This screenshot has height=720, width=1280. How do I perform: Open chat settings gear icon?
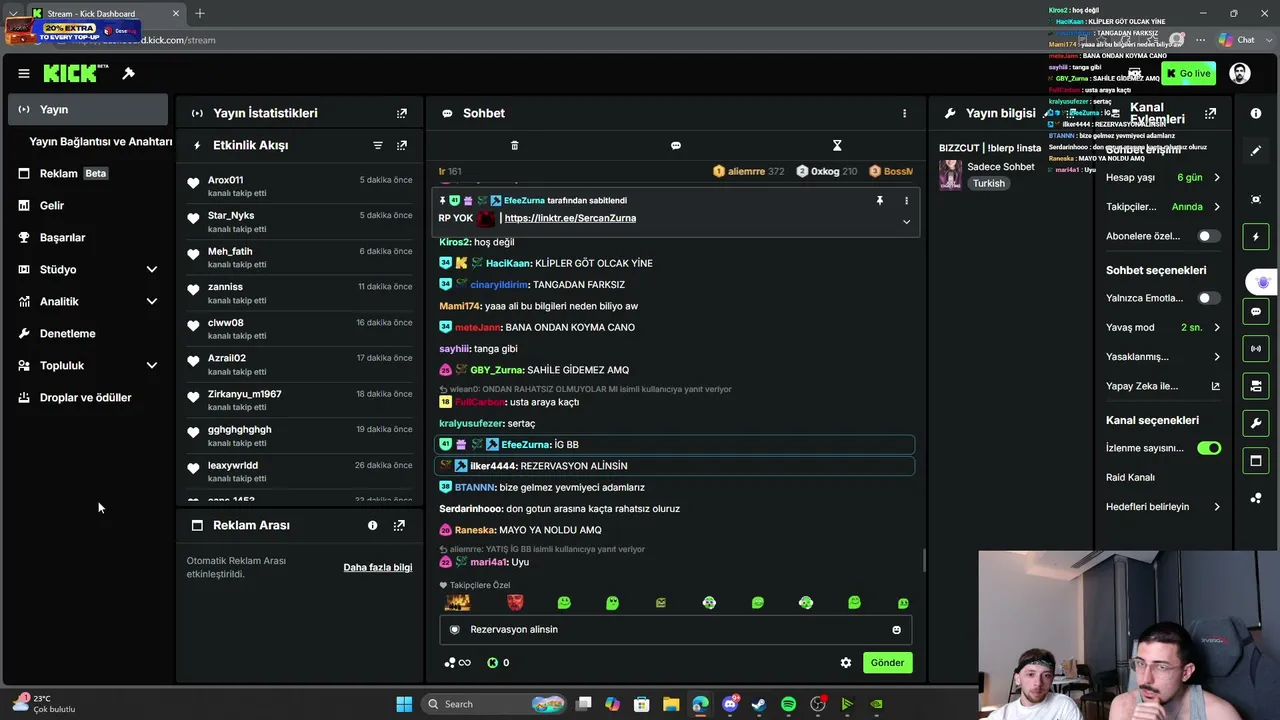coord(846,663)
